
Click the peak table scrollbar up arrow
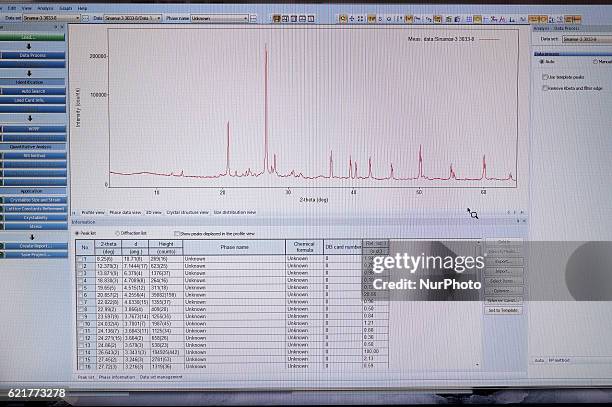pos(478,242)
